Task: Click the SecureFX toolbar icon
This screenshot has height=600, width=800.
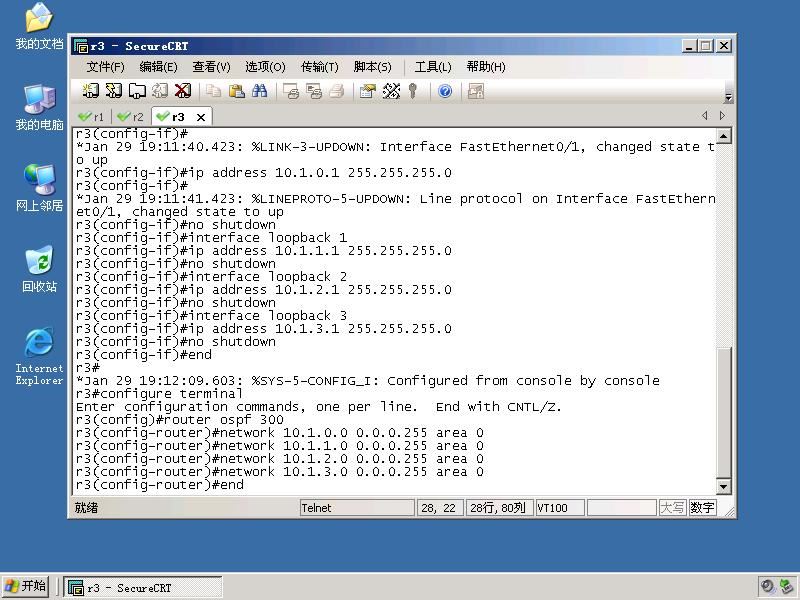Action: click(476, 91)
